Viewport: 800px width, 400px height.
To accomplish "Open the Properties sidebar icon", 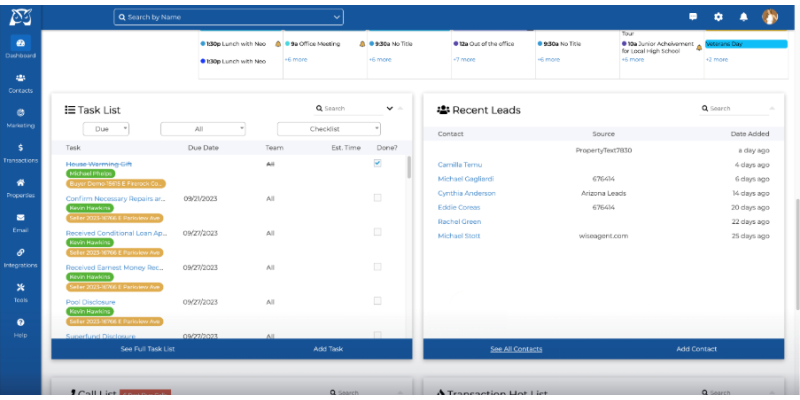I will click(x=21, y=187).
